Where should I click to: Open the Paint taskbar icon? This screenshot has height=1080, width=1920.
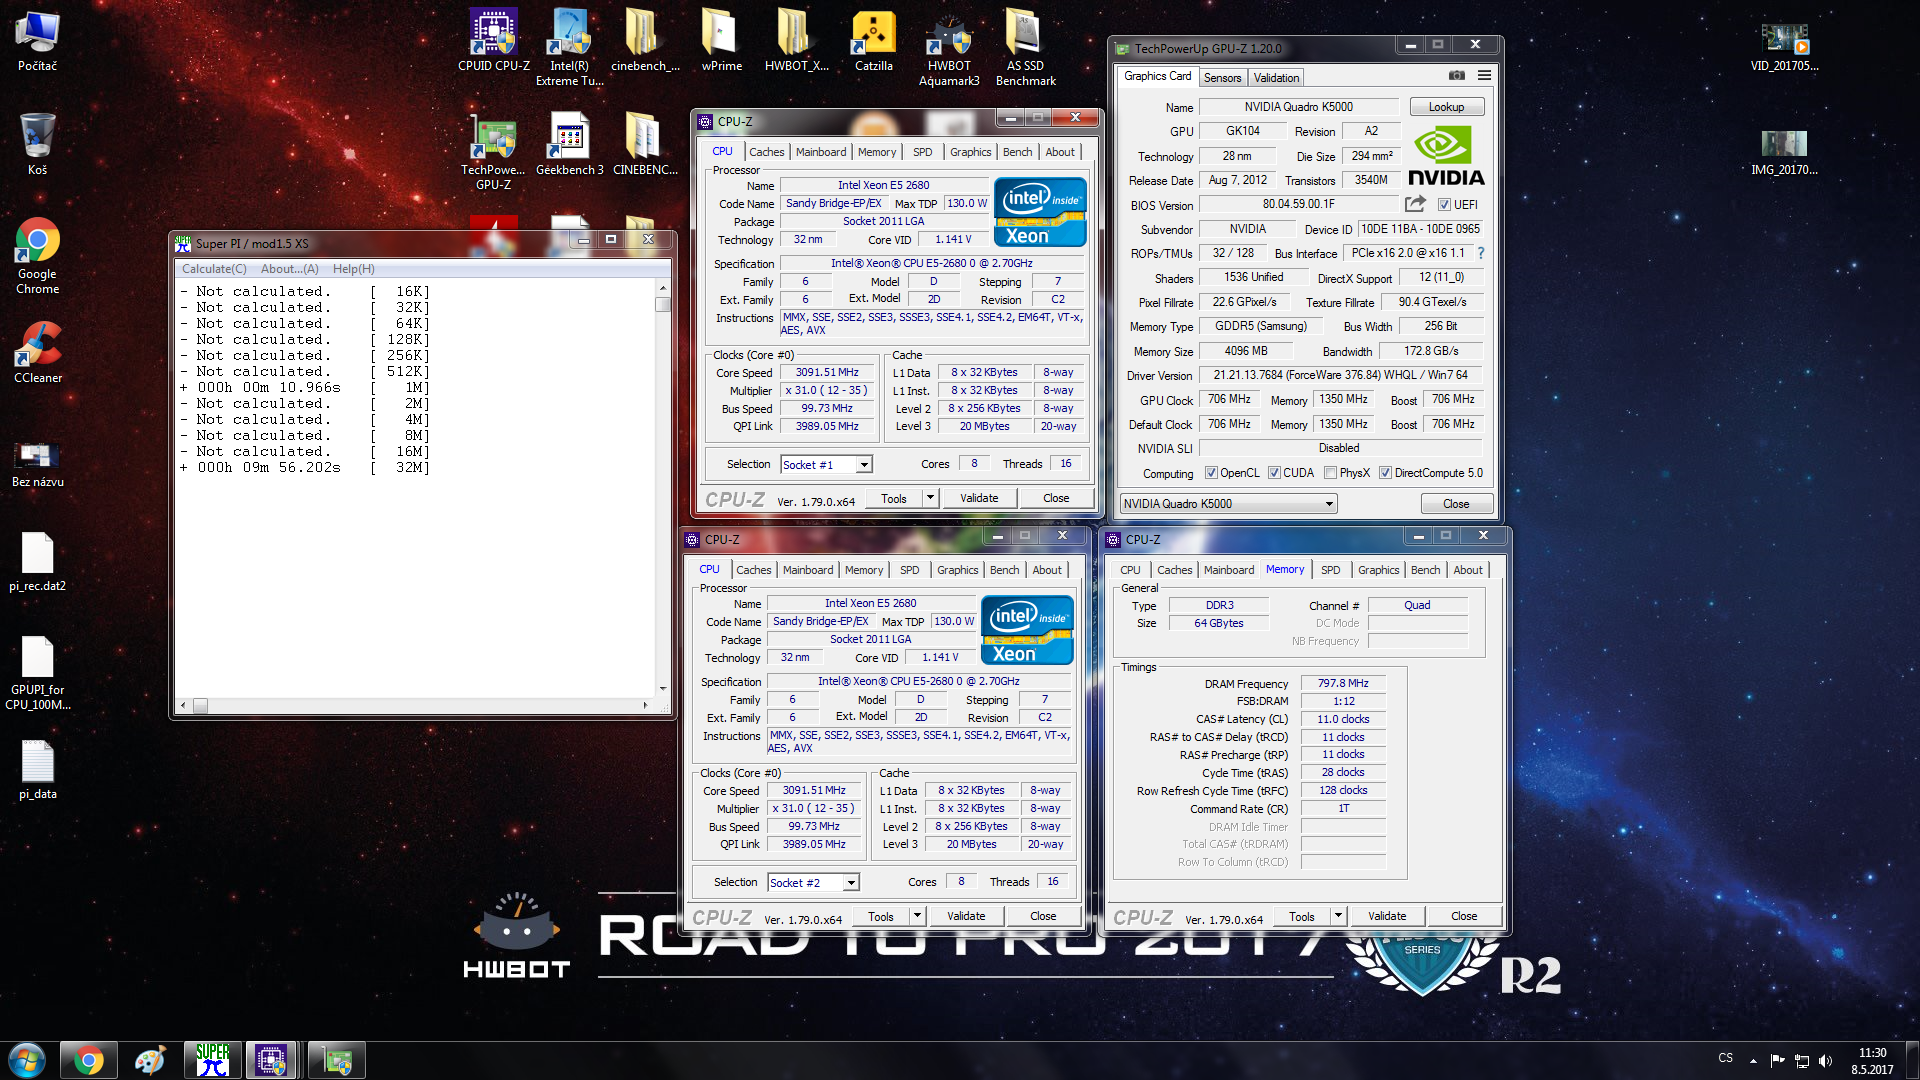pos(150,1060)
